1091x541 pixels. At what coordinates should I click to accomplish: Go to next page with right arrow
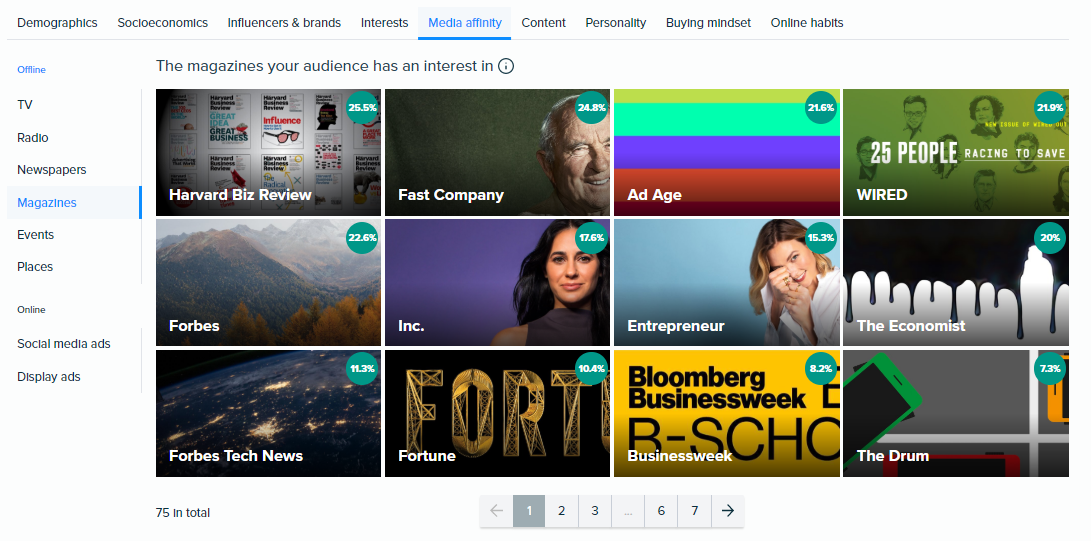728,511
